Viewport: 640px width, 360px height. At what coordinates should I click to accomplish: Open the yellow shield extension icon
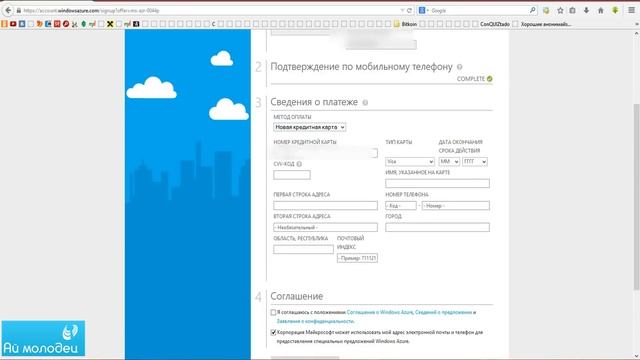(x=546, y=11)
